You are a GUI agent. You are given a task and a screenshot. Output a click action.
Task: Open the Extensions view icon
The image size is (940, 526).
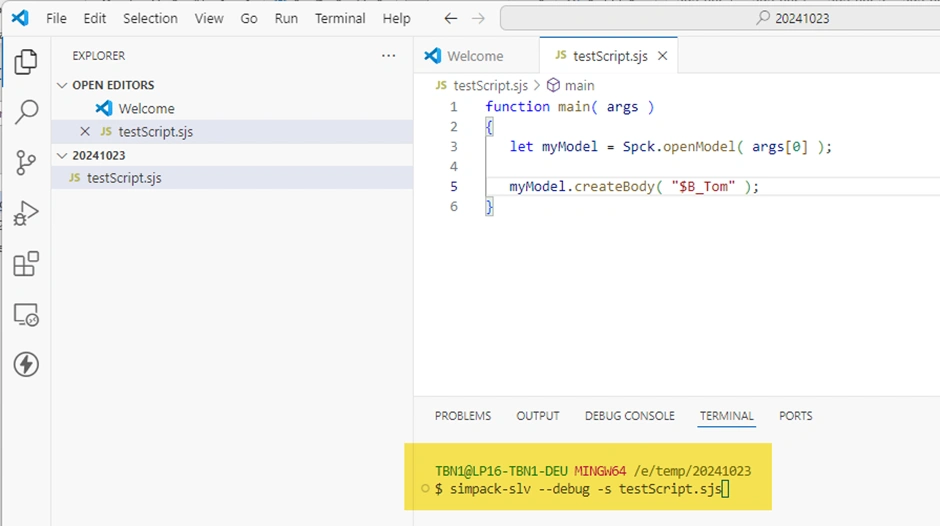point(26,264)
